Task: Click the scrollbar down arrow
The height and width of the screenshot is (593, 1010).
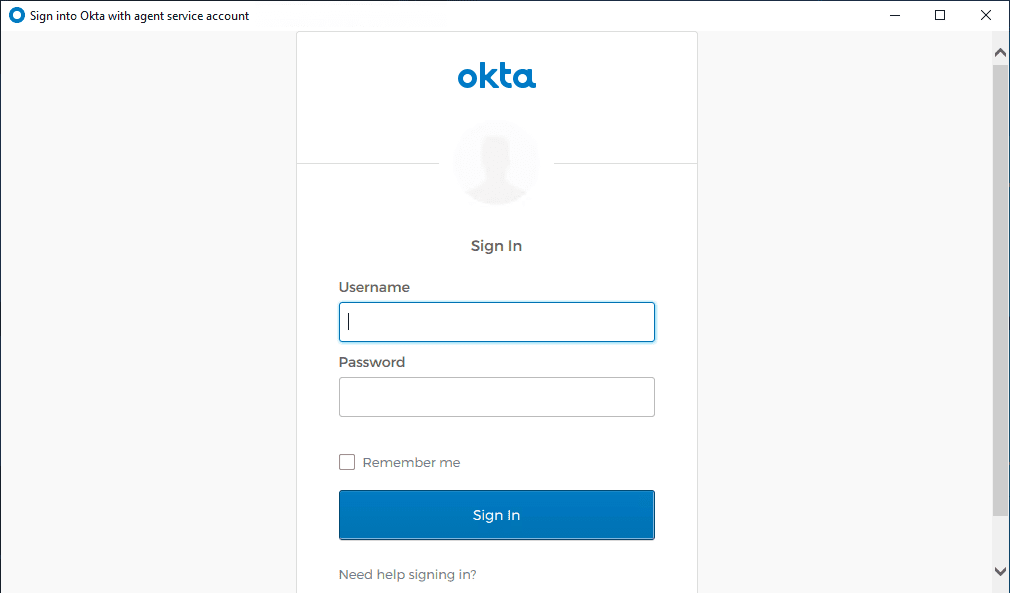Action: pyautogui.click(x=1000, y=571)
